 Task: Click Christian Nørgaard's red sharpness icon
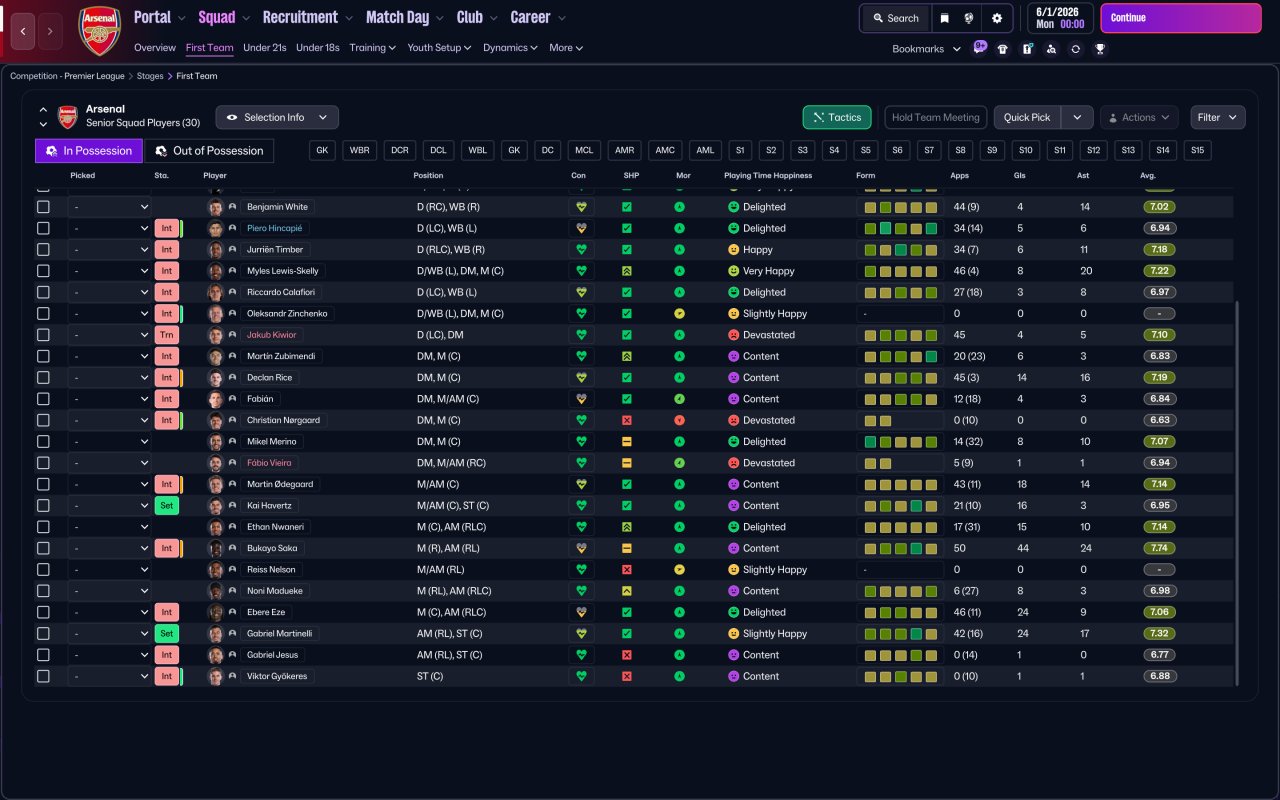627,420
